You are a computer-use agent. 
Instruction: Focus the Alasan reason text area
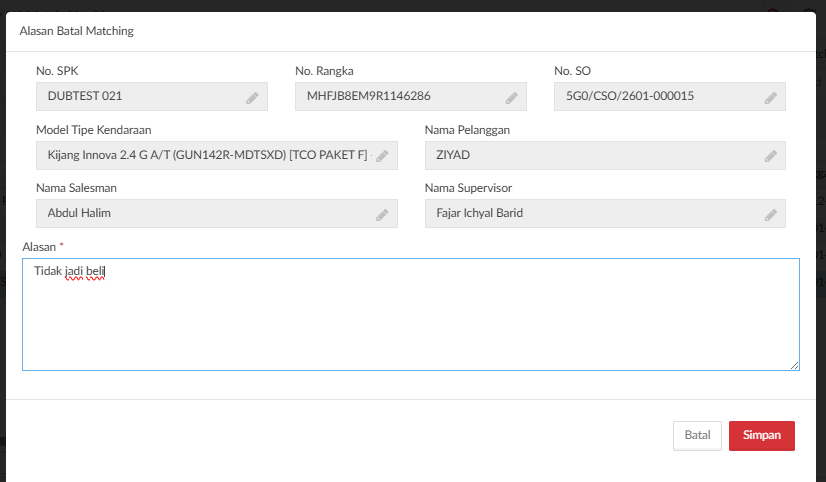410,320
